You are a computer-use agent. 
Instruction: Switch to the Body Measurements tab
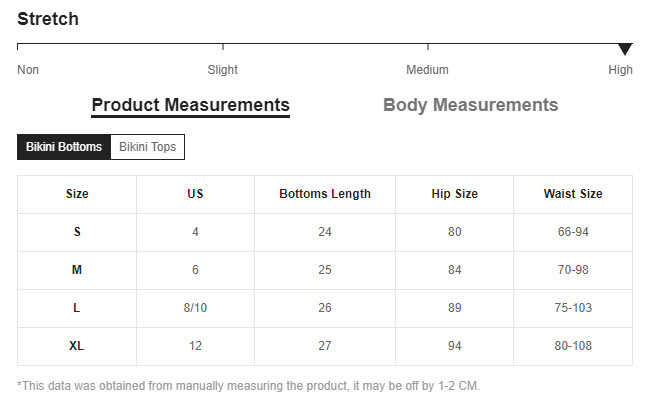point(470,105)
